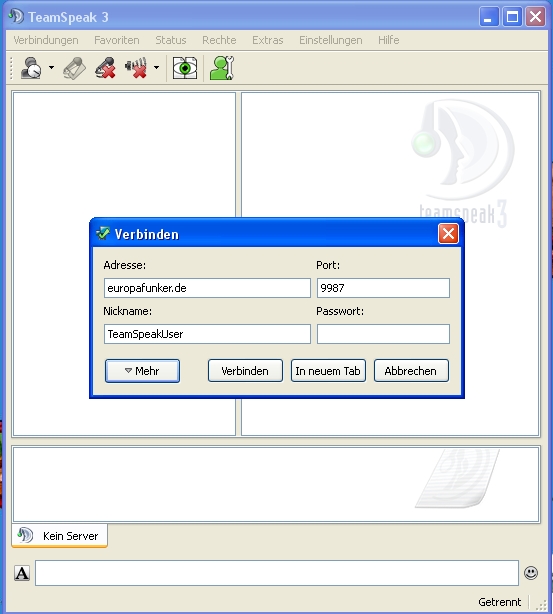This screenshot has height=614, width=553.
Task: Open contacts manager green user icon
Action: pos(222,68)
